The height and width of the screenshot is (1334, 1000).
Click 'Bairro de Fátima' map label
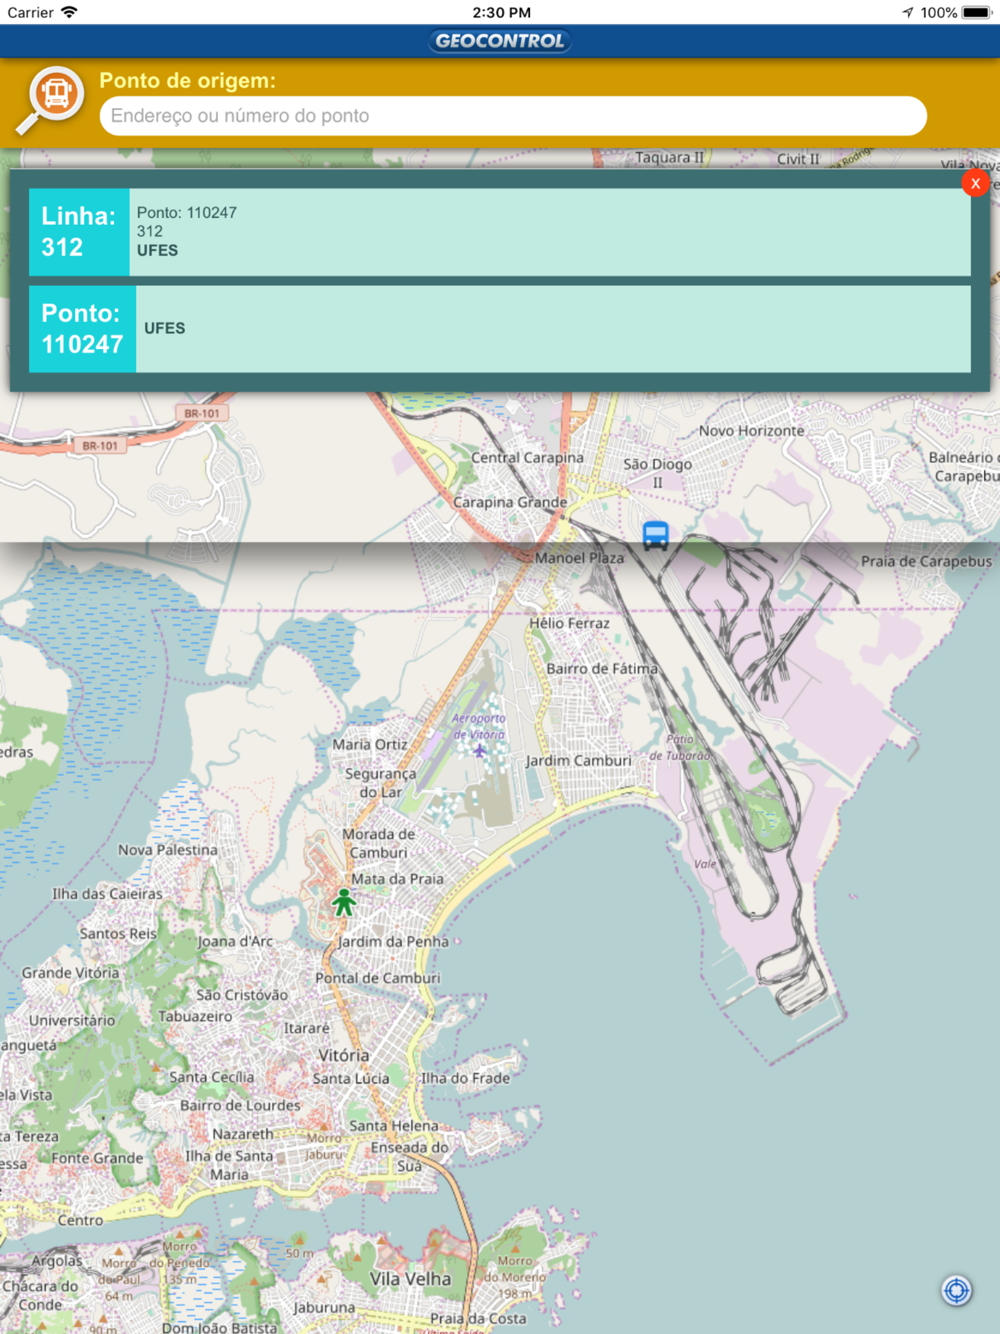point(602,668)
